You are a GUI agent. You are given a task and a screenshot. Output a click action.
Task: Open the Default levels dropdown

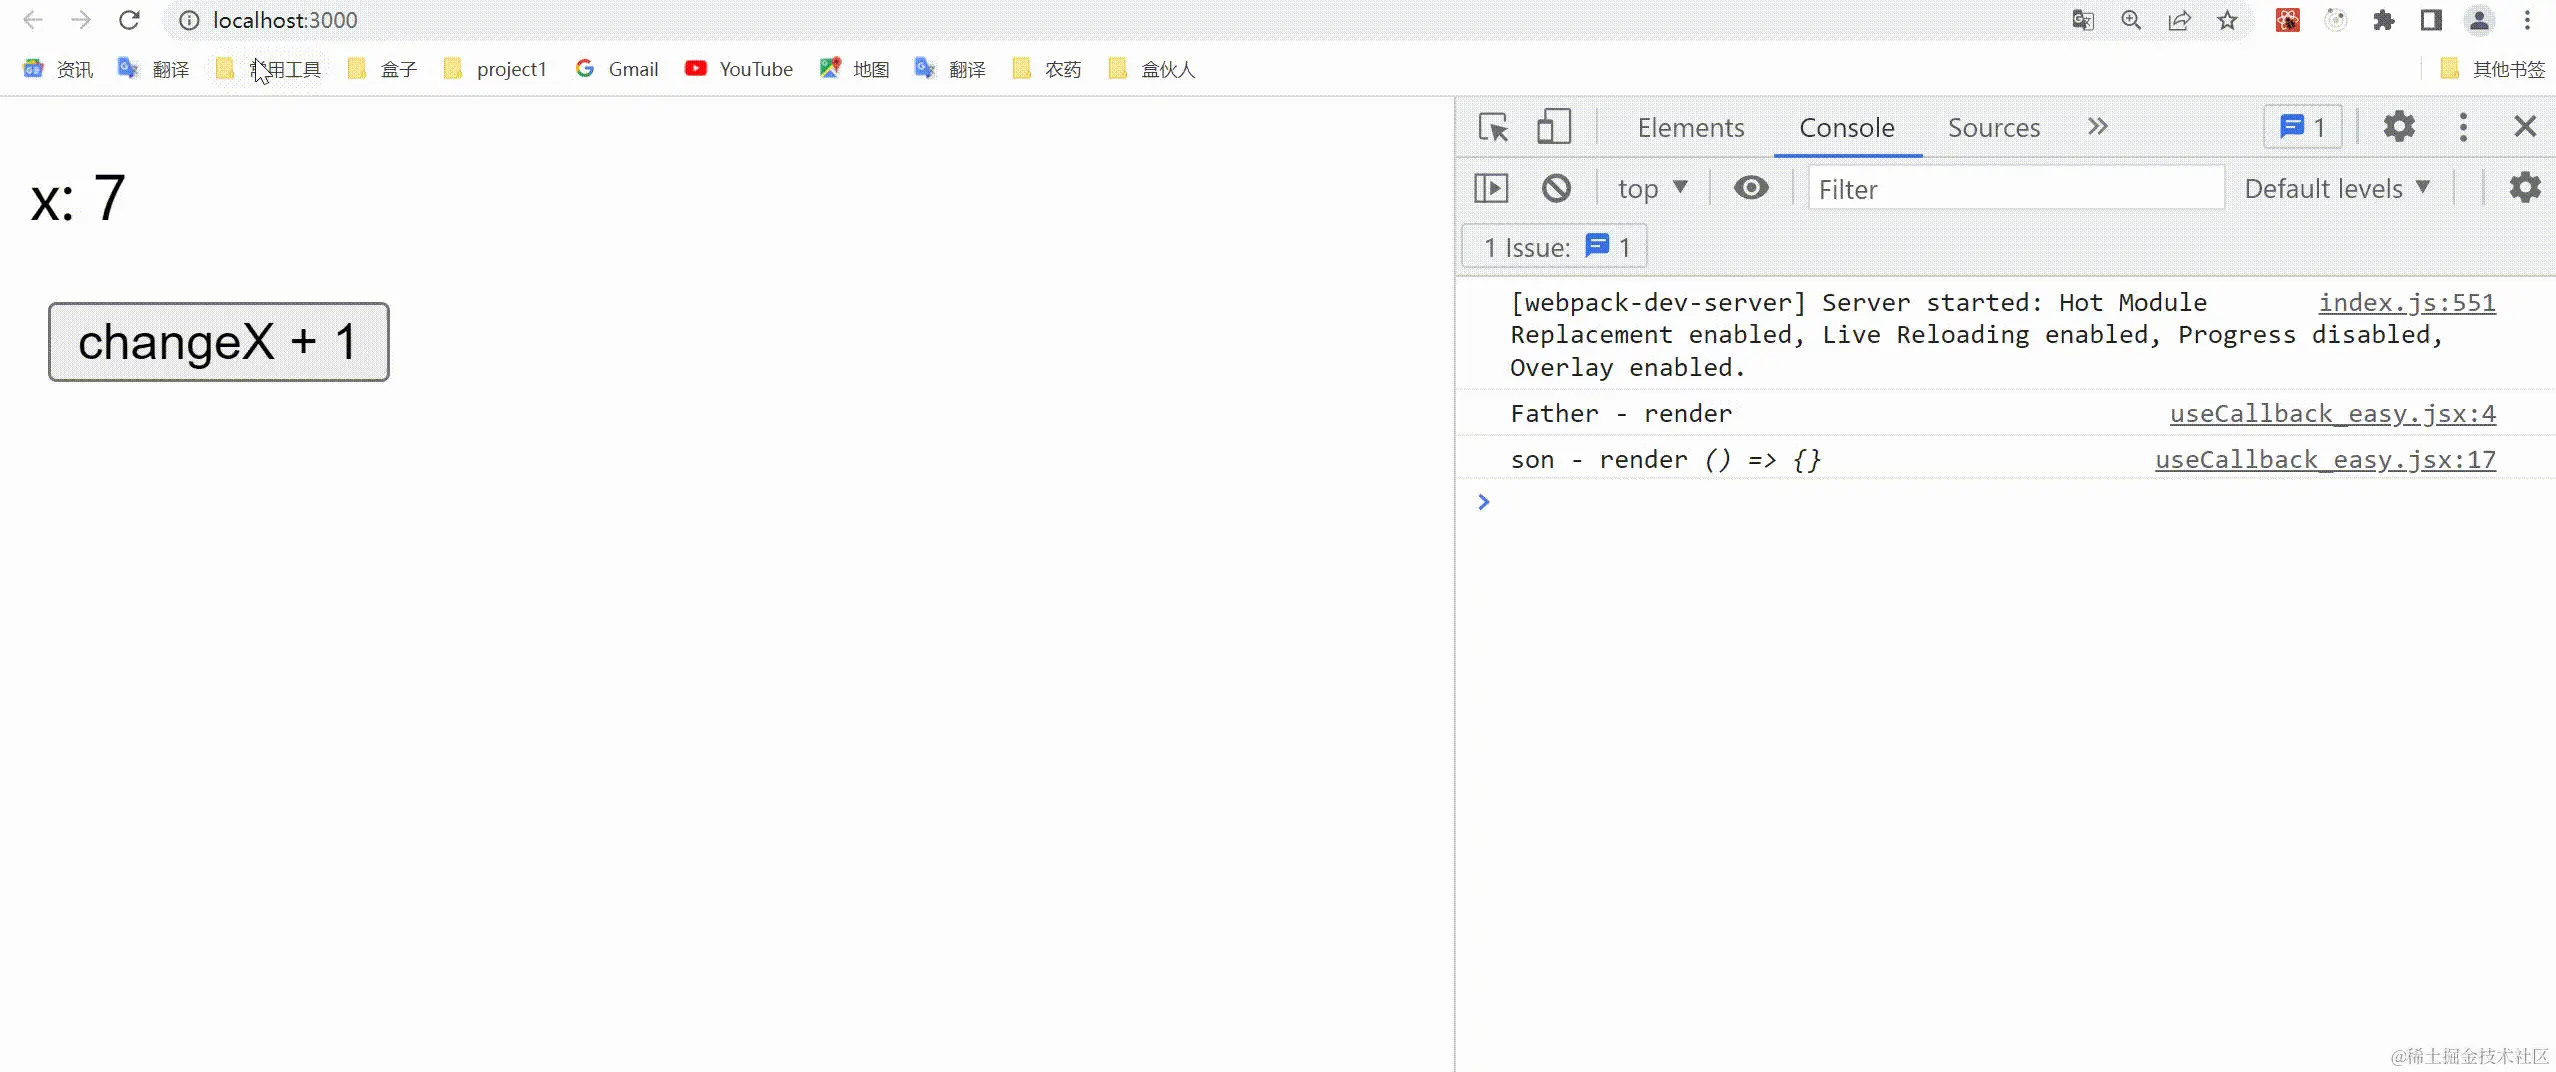tap(2337, 188)
